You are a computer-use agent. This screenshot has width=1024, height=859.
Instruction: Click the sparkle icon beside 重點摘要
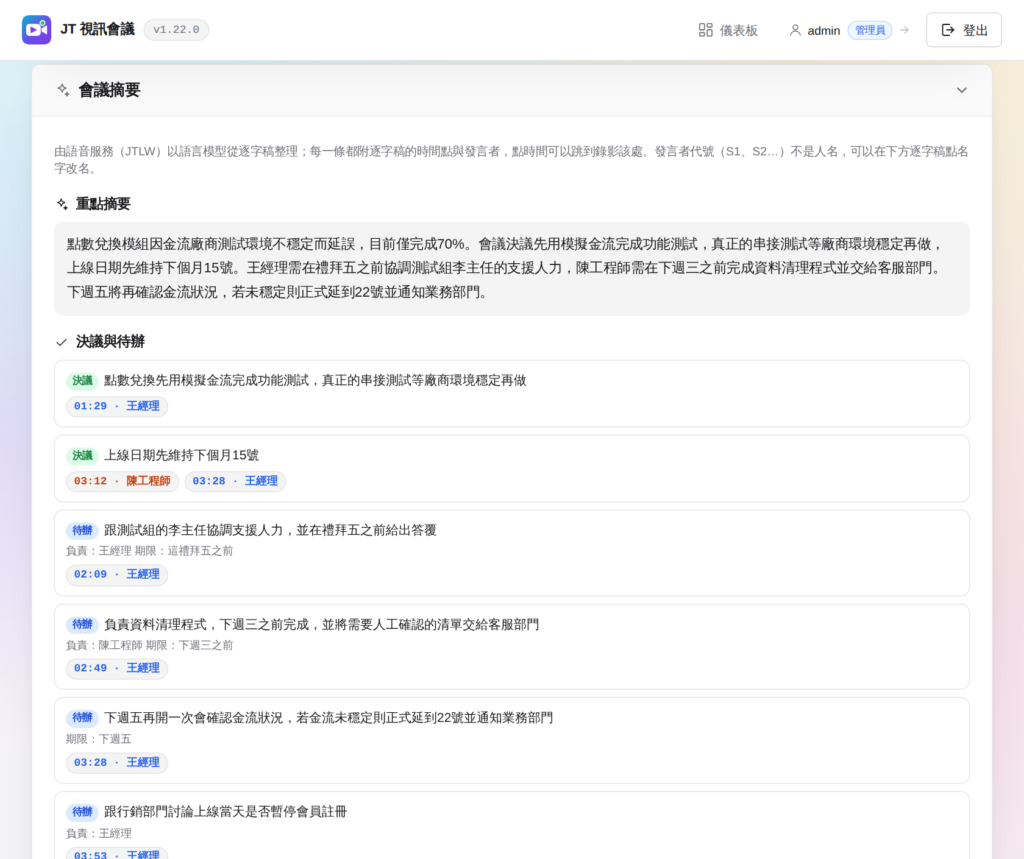62,204
